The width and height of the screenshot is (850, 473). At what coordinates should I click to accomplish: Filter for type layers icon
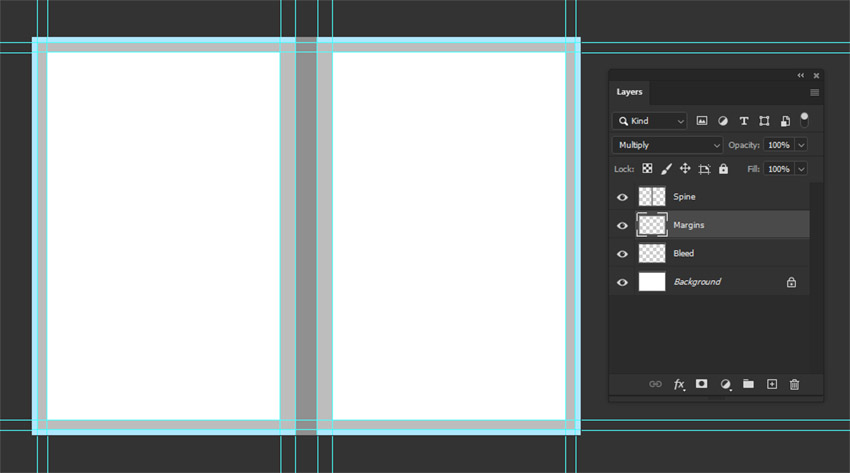click(x=744, y=121)
